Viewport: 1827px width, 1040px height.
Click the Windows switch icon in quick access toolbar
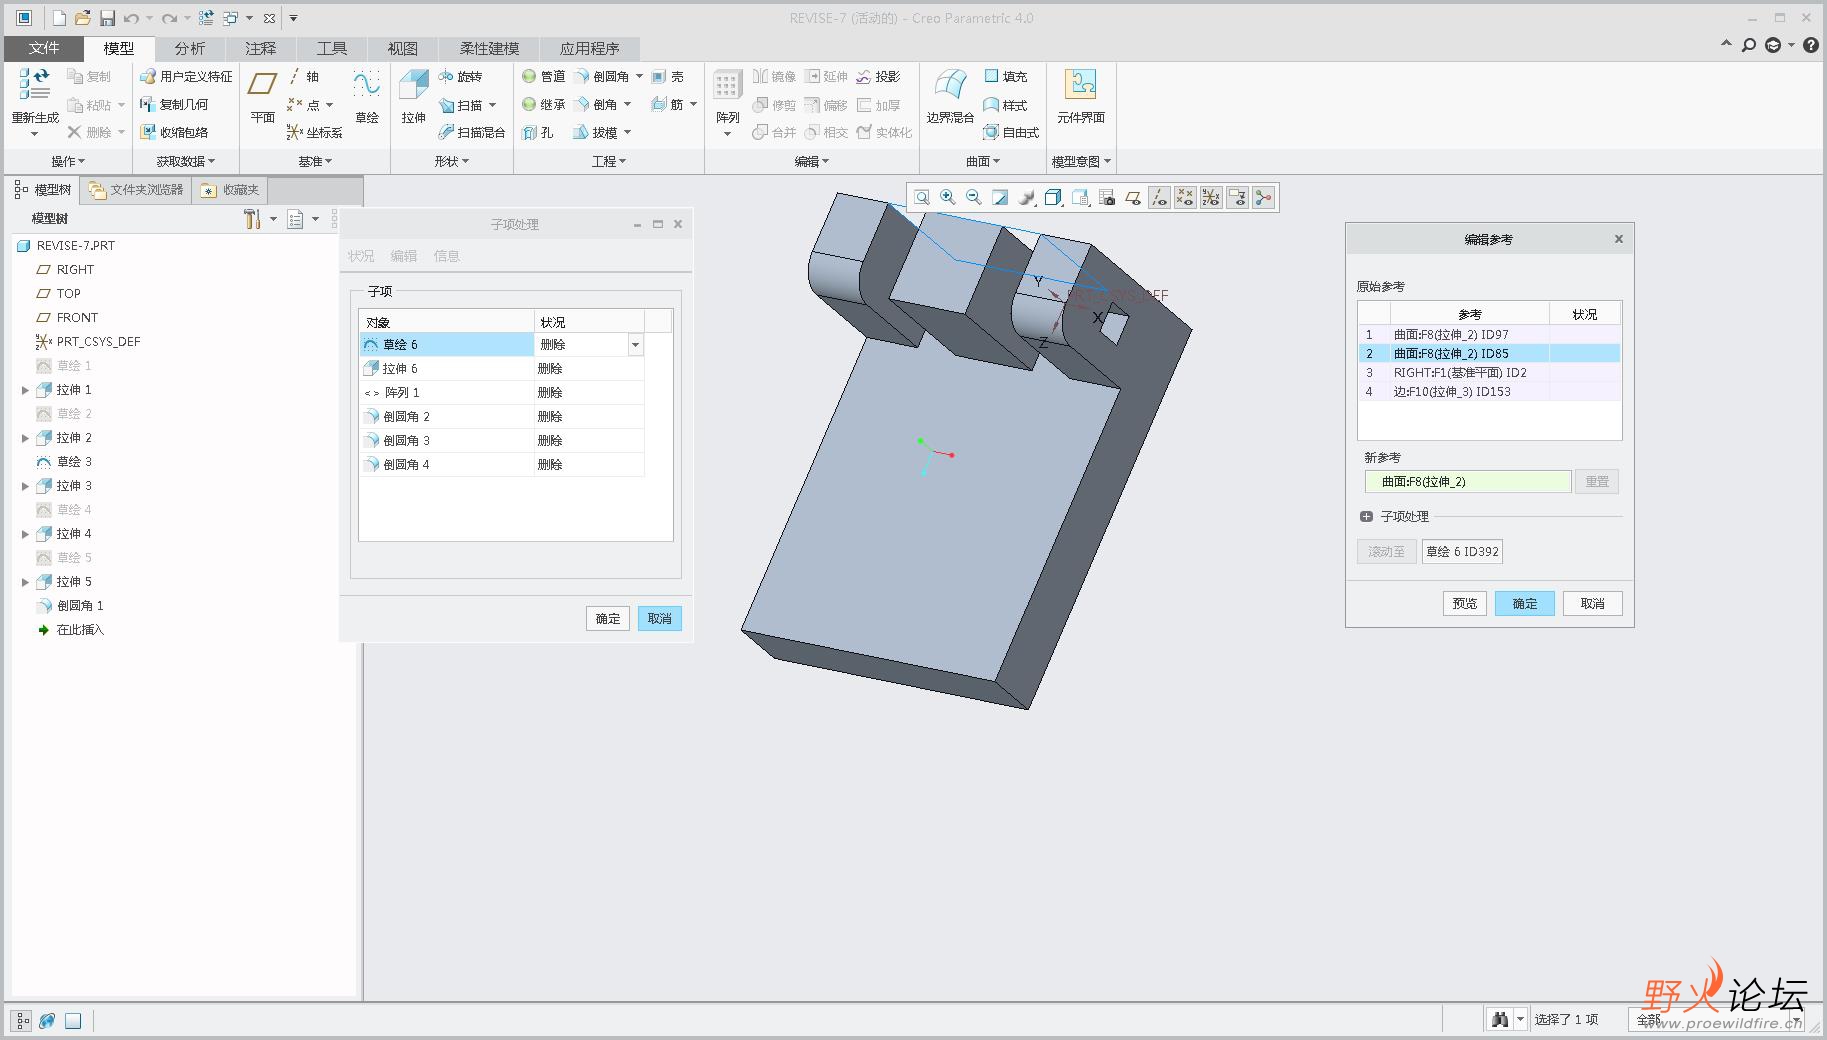click(230, 18)
